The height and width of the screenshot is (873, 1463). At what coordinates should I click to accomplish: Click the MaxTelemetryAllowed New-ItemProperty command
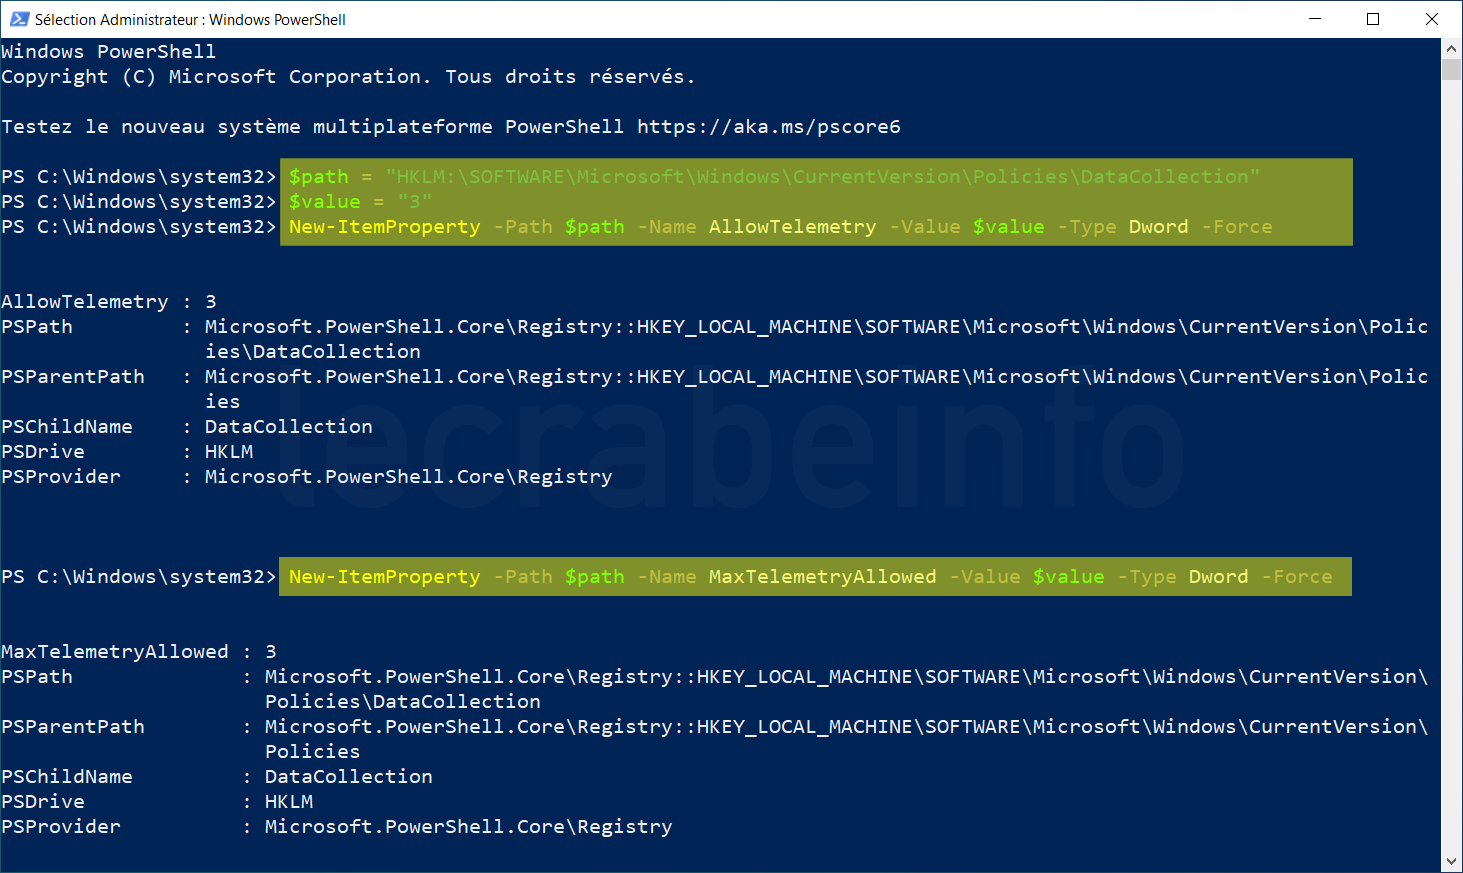(810, 577)
